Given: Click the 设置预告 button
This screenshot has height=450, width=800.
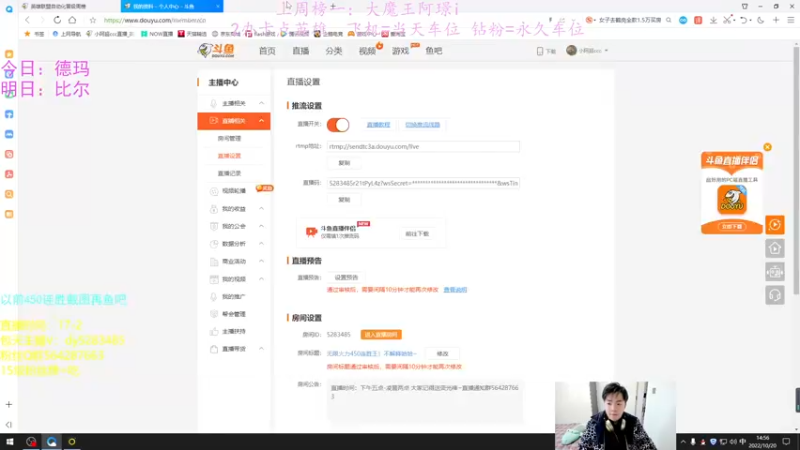Looking at the screenshot, I should [x=346, y=278].
